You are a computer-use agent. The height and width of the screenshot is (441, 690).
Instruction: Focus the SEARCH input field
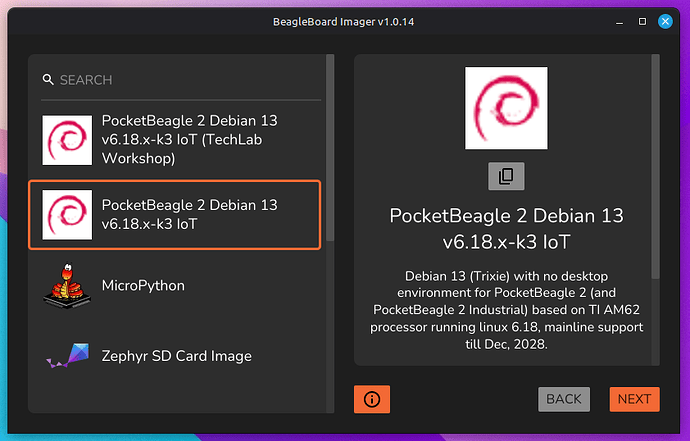coord(181,80)
